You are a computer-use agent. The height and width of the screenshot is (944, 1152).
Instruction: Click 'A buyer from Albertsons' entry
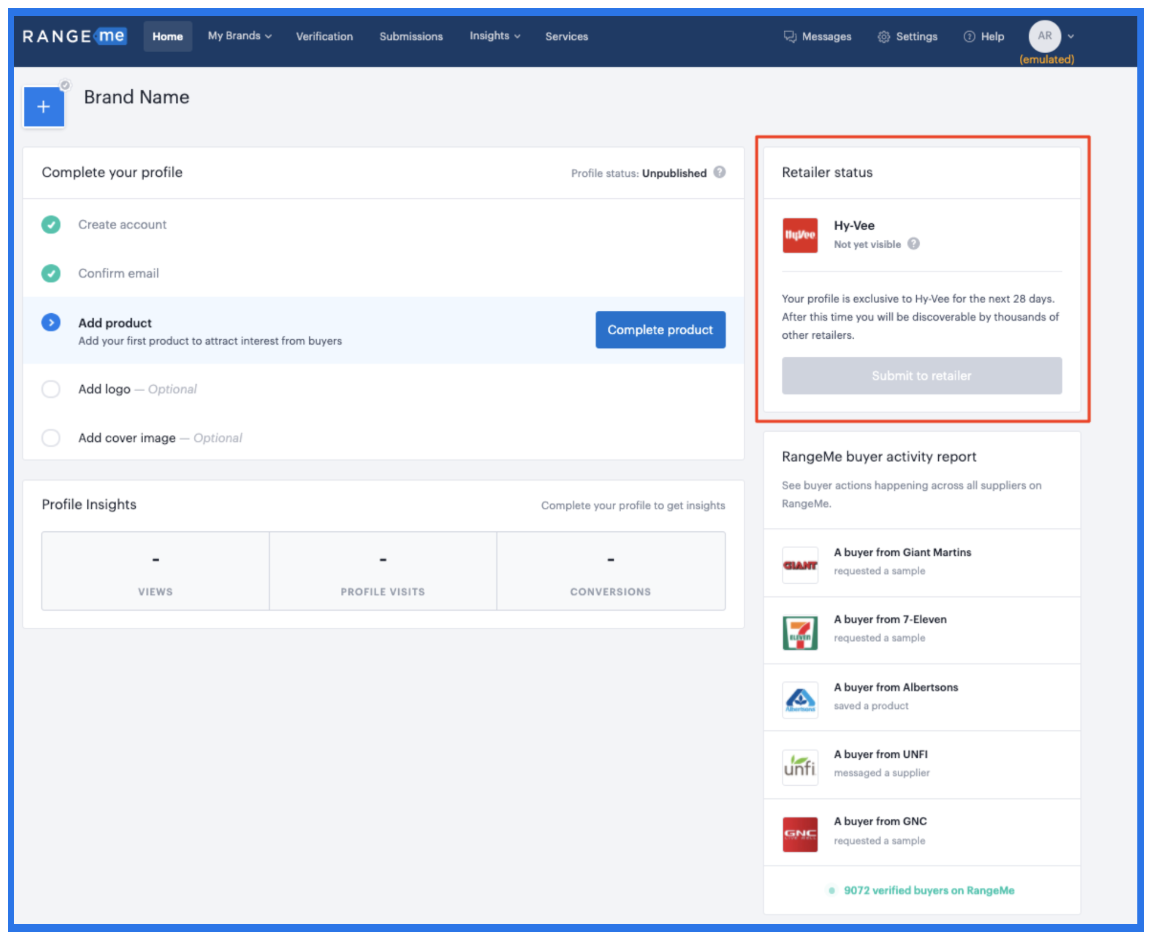pos(921,698)
